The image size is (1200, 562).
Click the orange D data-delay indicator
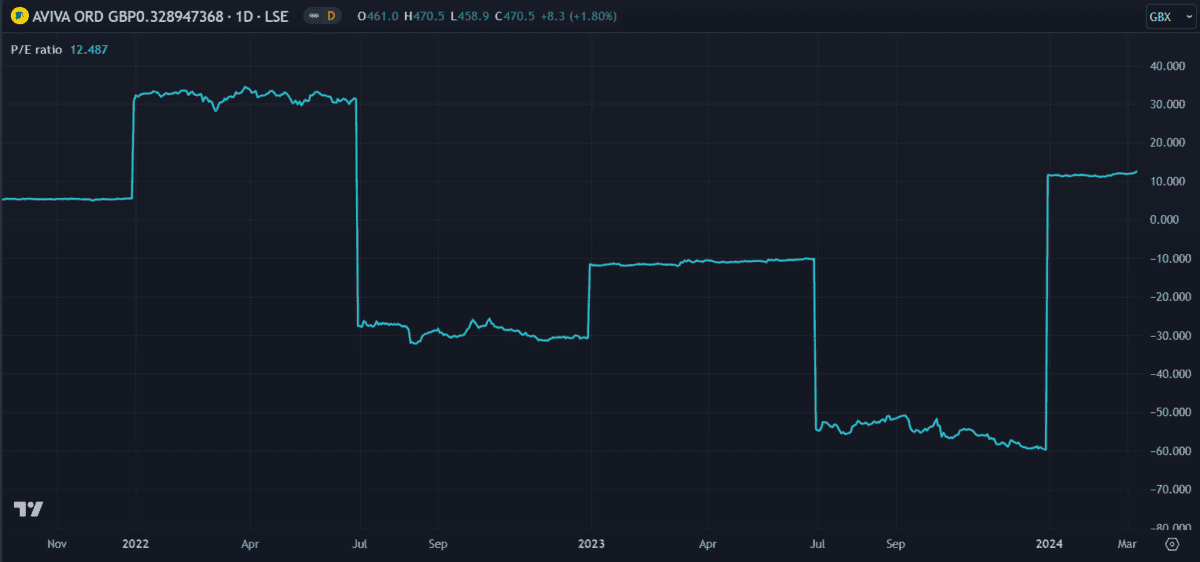(332, 16)
